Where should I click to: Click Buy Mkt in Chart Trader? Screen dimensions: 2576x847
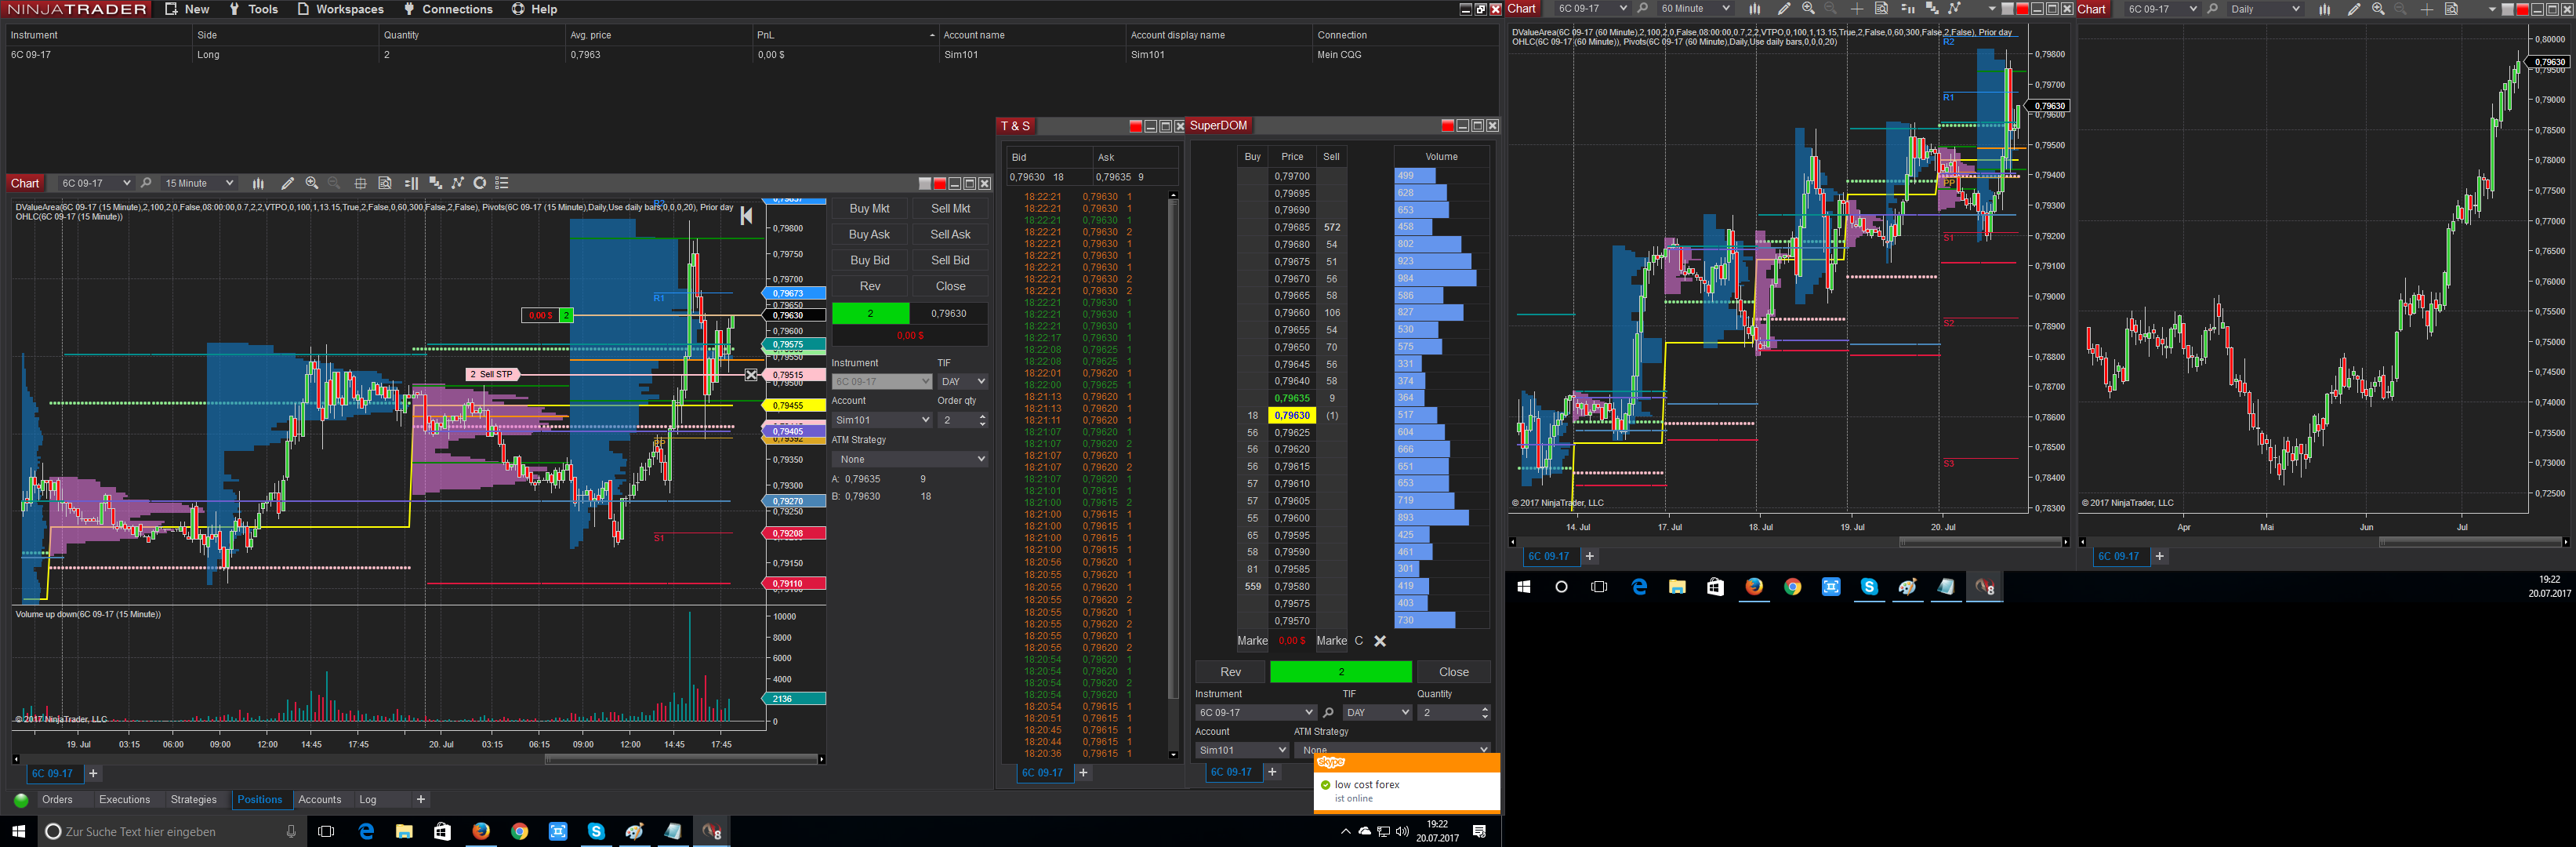pos(869,208)
